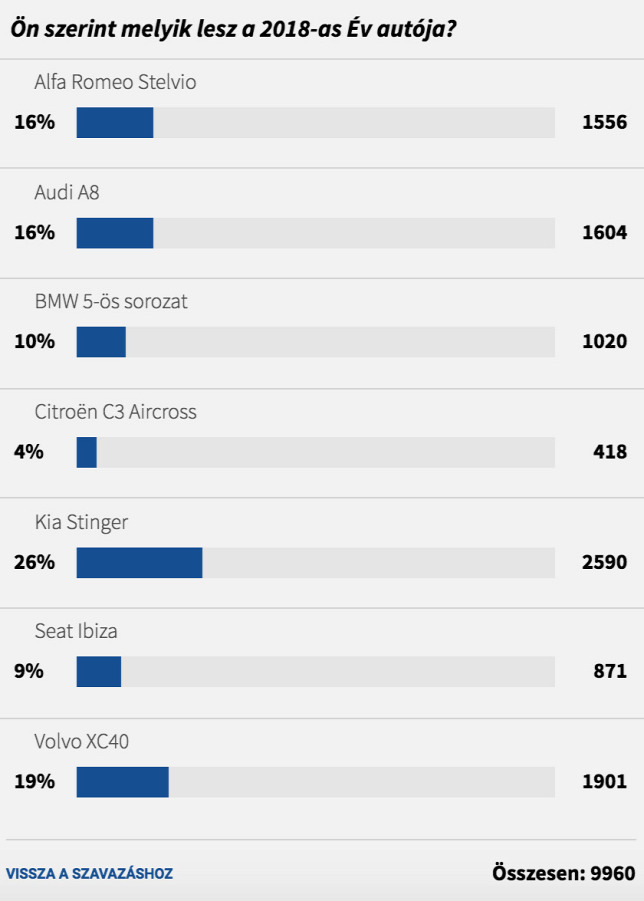The width and height of the screenshot is (644, 901).
Task: Select the Audi A8 label
Action: pyautogui.click(x=67, y=192)
